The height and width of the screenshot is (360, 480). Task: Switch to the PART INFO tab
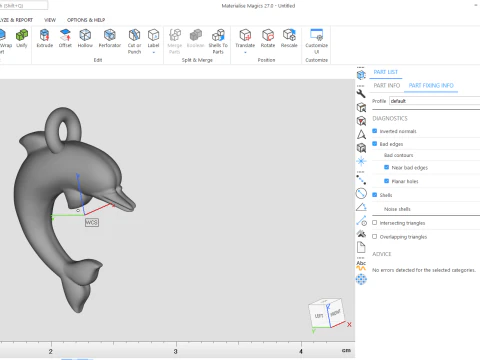tap(387, 86)
